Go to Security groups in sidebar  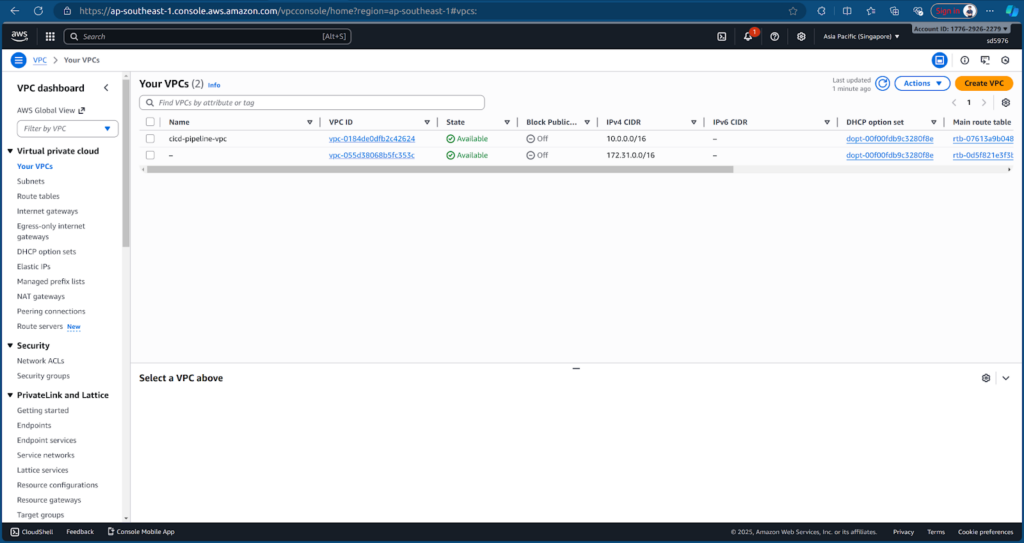[43, 376]
